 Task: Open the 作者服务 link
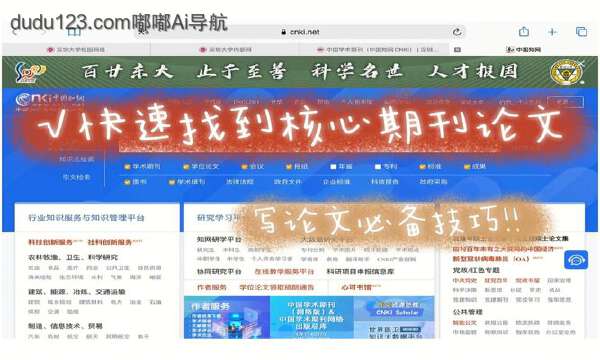tap(212, 287)
